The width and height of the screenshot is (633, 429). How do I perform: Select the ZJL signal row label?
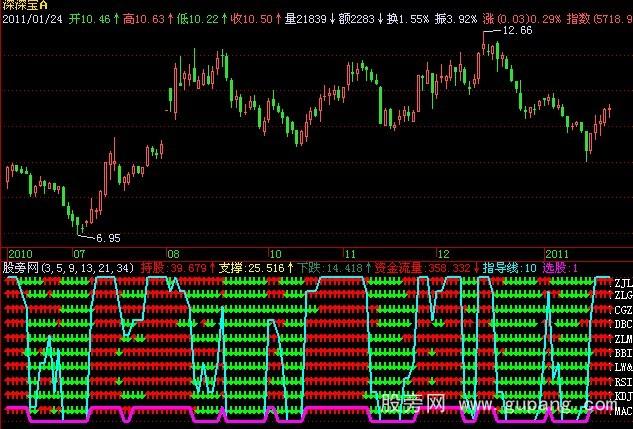point(622,283)
